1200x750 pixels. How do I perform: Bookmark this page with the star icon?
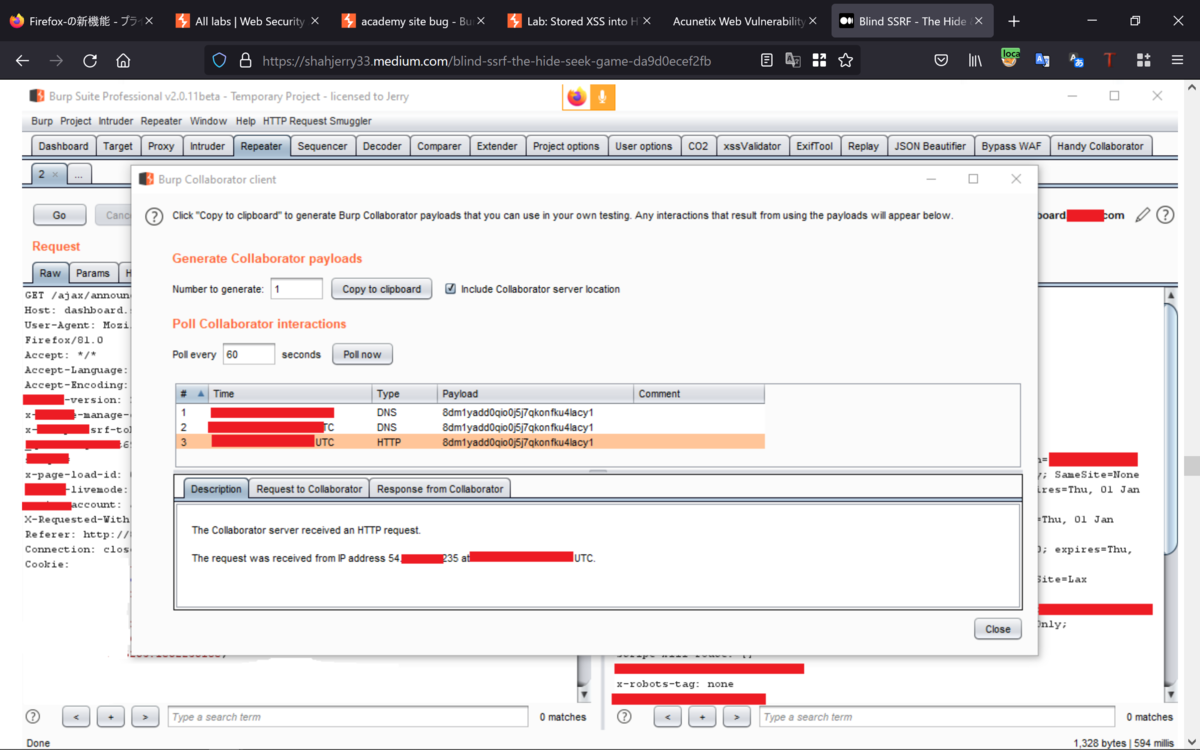(846, 61)
